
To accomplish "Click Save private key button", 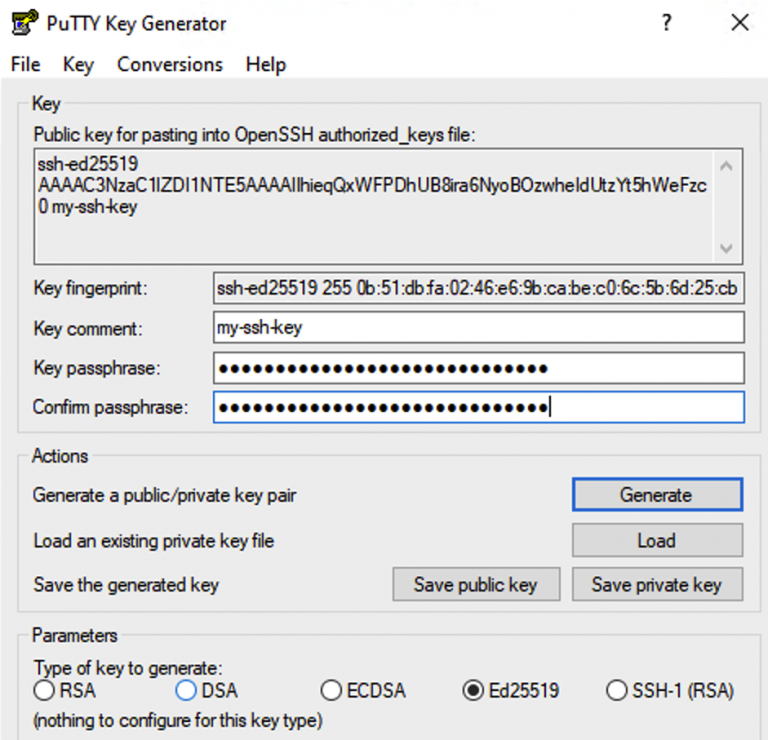I will click(x=657, y=584).
